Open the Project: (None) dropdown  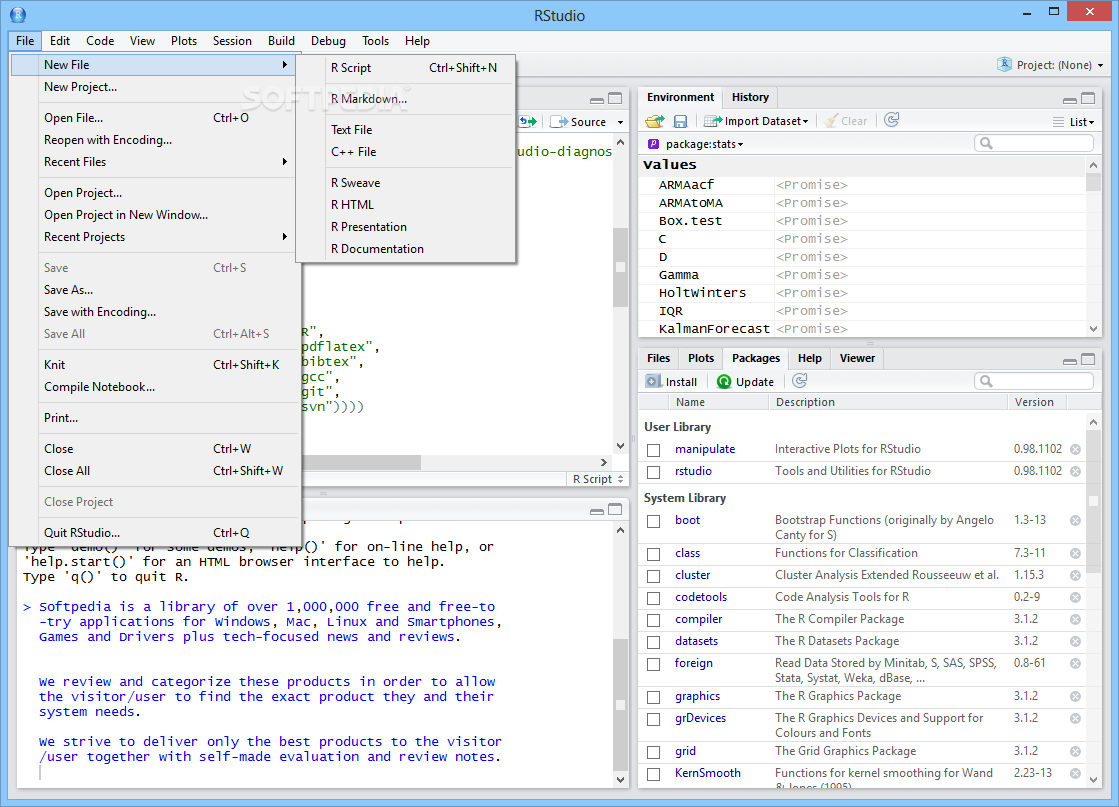click(1050, 65)
